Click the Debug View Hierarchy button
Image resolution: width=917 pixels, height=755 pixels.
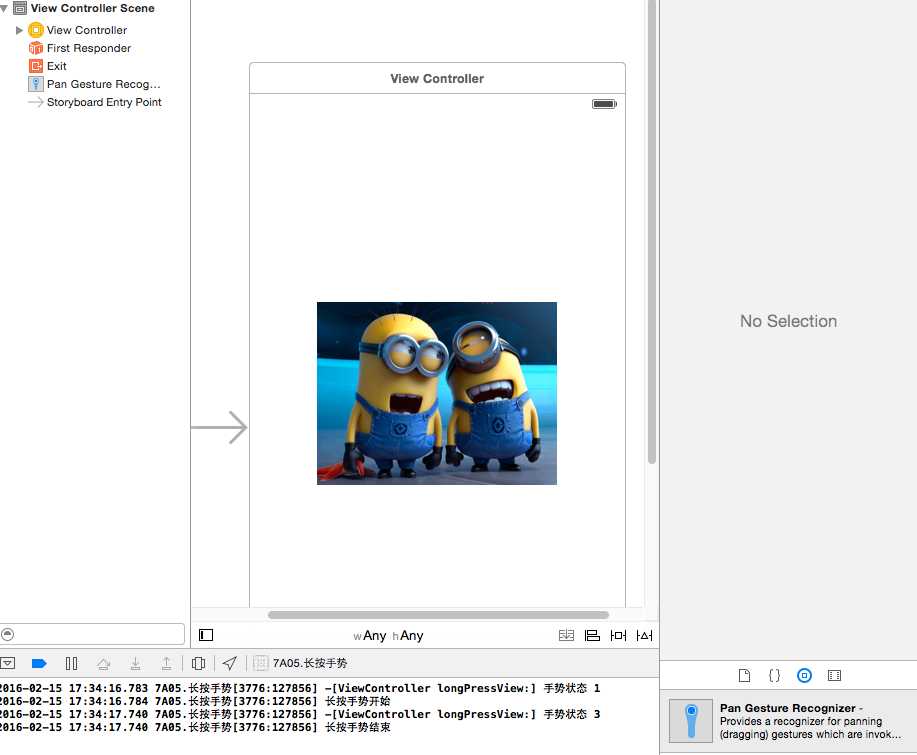point(198,663)
